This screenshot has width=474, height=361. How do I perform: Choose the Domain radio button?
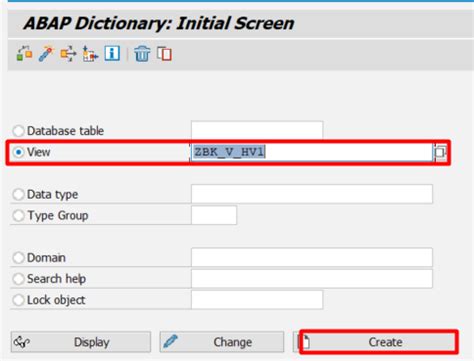(x=18, y=257)
